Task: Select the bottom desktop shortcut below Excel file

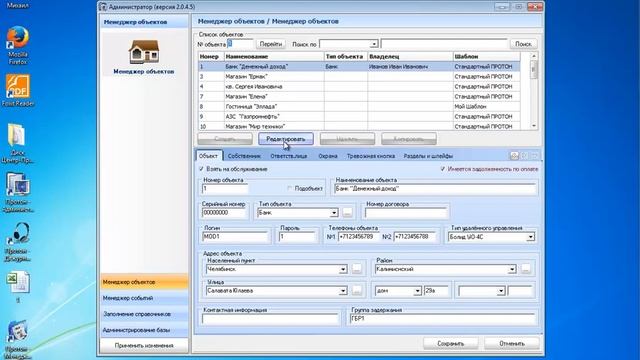Action: pyautogui.click(x=18, y=339)
